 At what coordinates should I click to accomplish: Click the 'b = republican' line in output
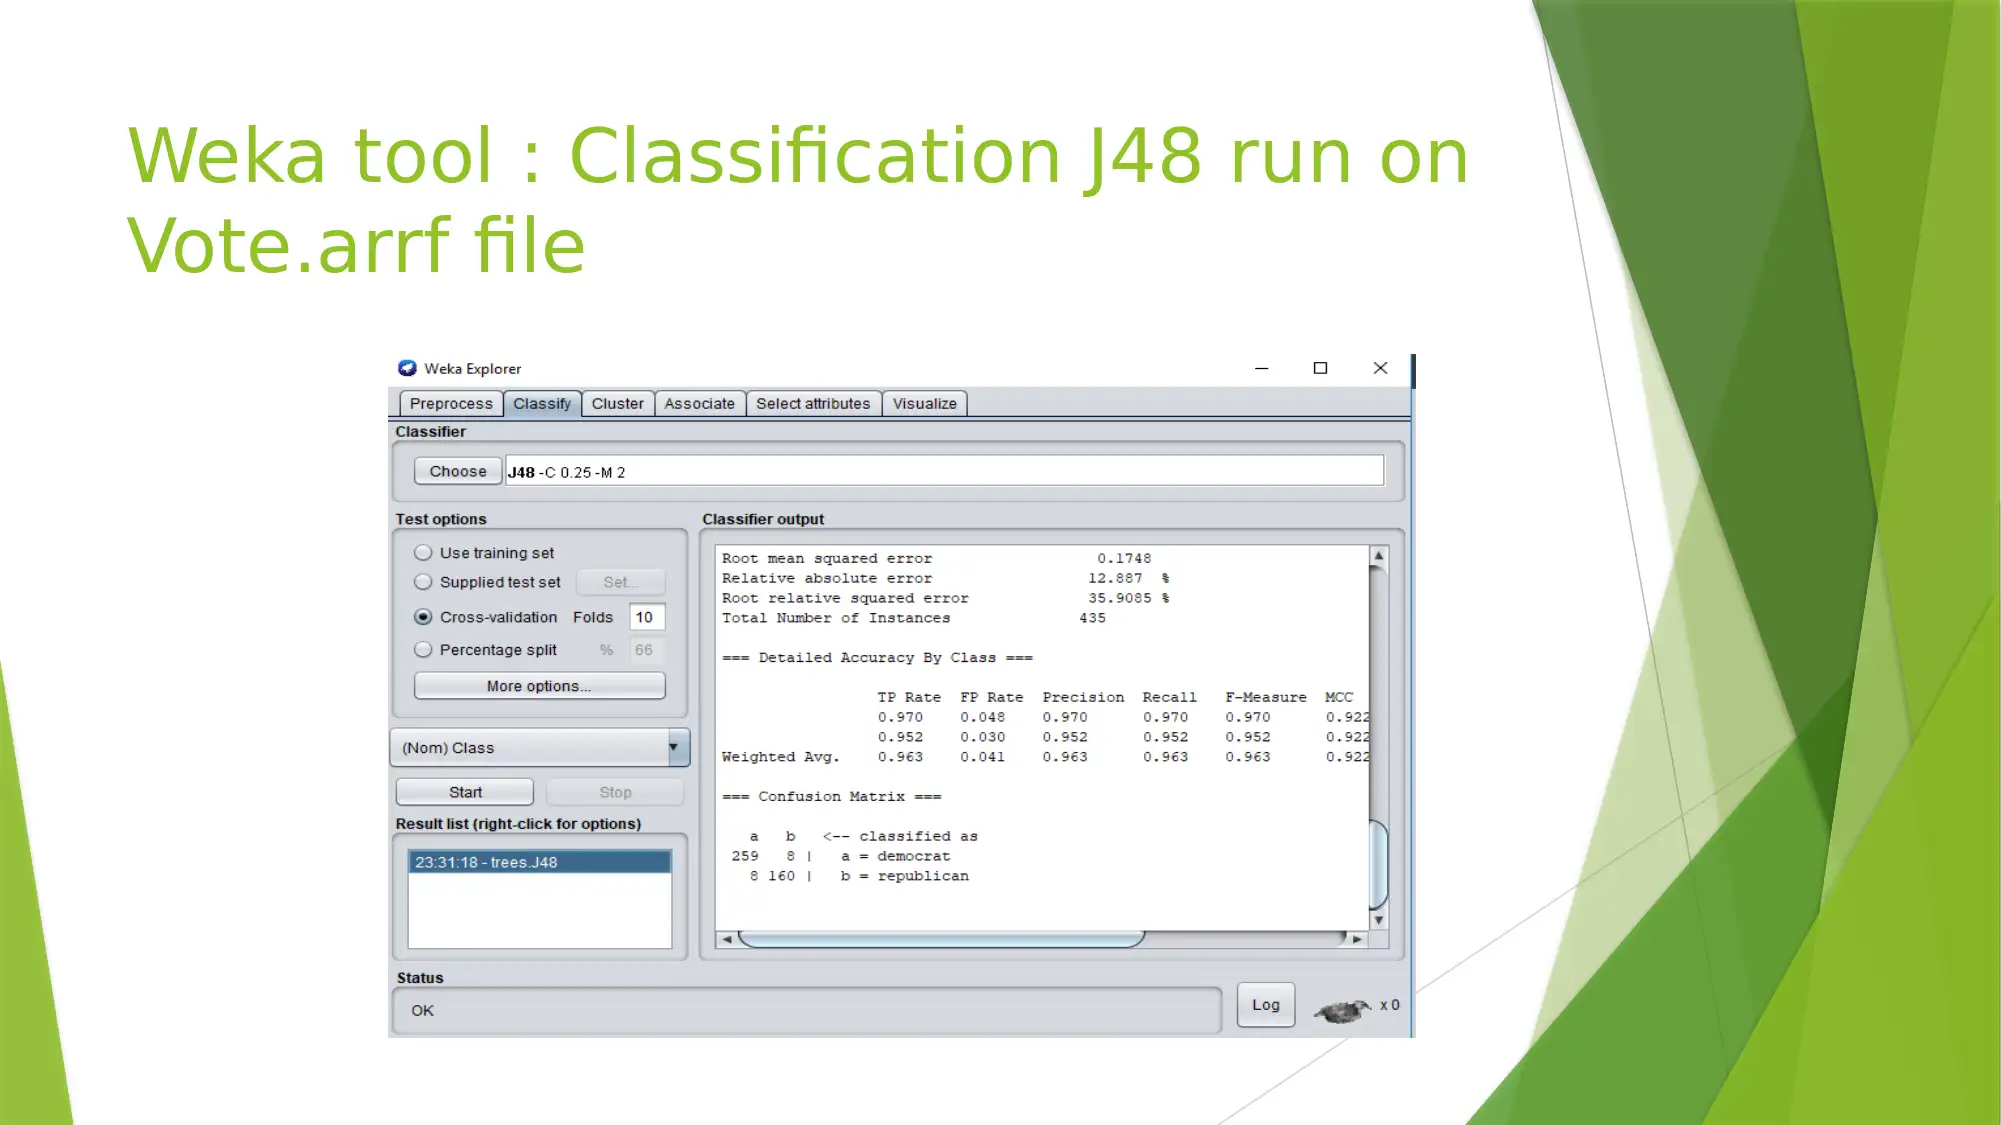[904, 876]
